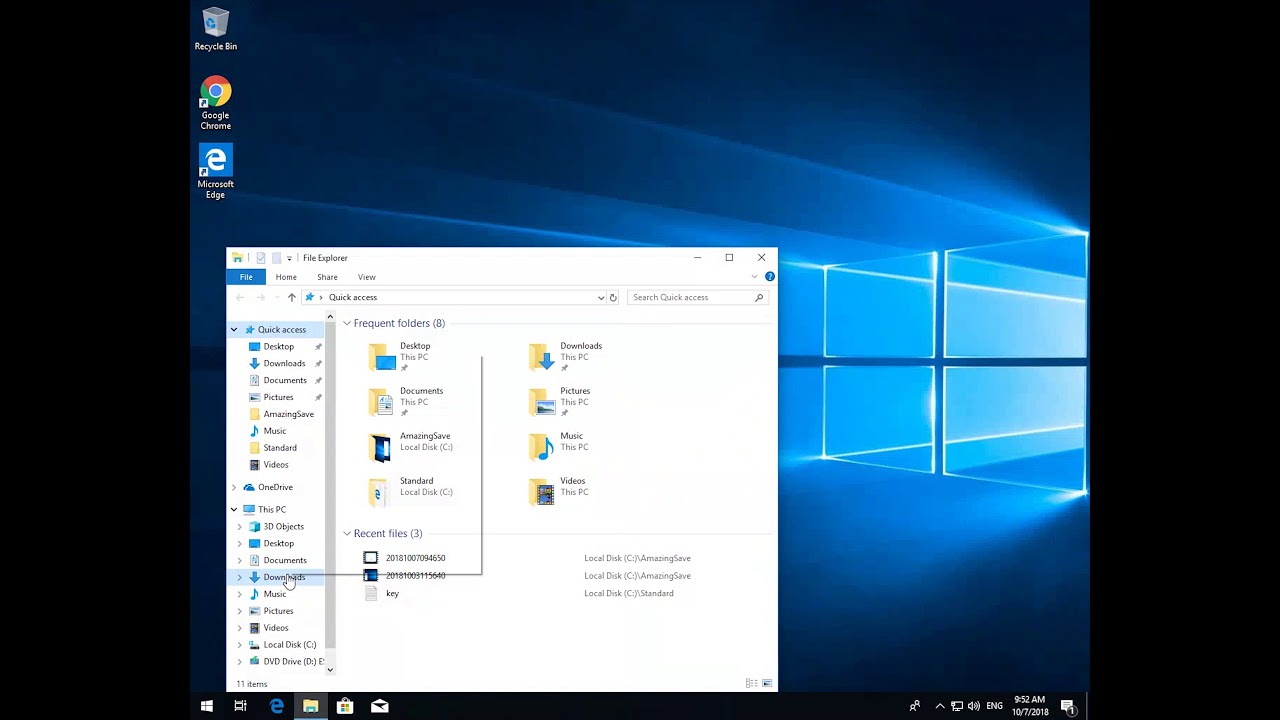Click the volume icon in tray
Screen dimensions: 1280x720
click(x=973, y=706)
